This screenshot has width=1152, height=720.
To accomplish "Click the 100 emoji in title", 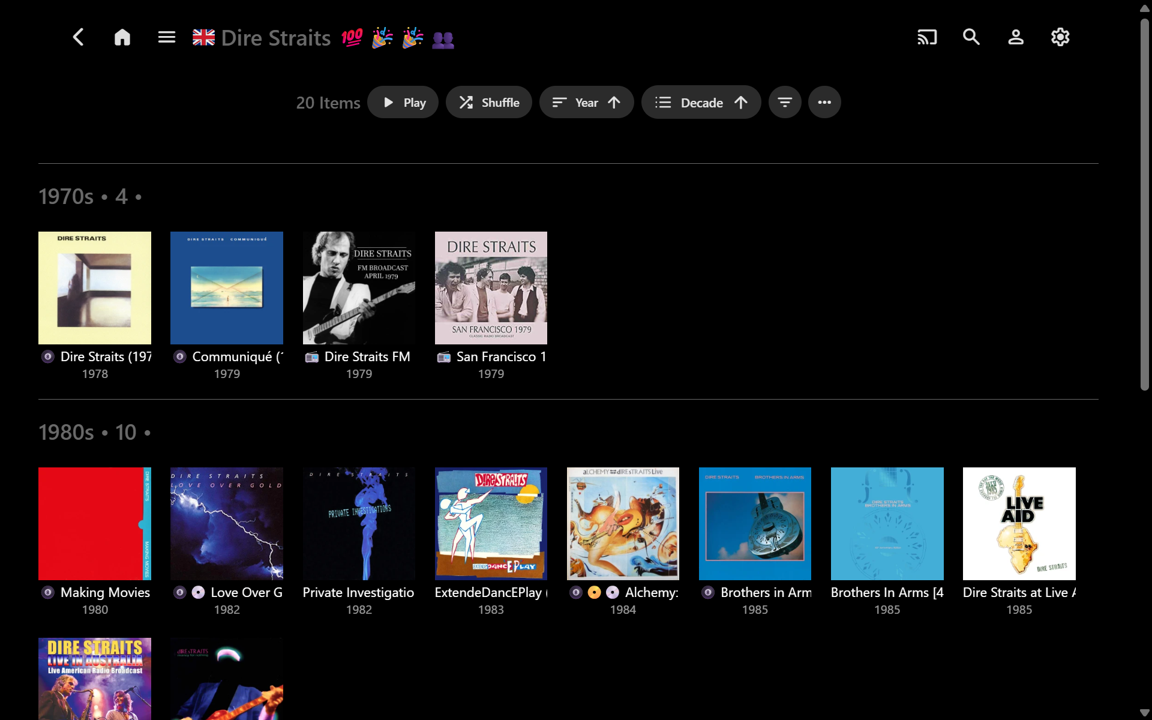I will [x=352, y=37].
